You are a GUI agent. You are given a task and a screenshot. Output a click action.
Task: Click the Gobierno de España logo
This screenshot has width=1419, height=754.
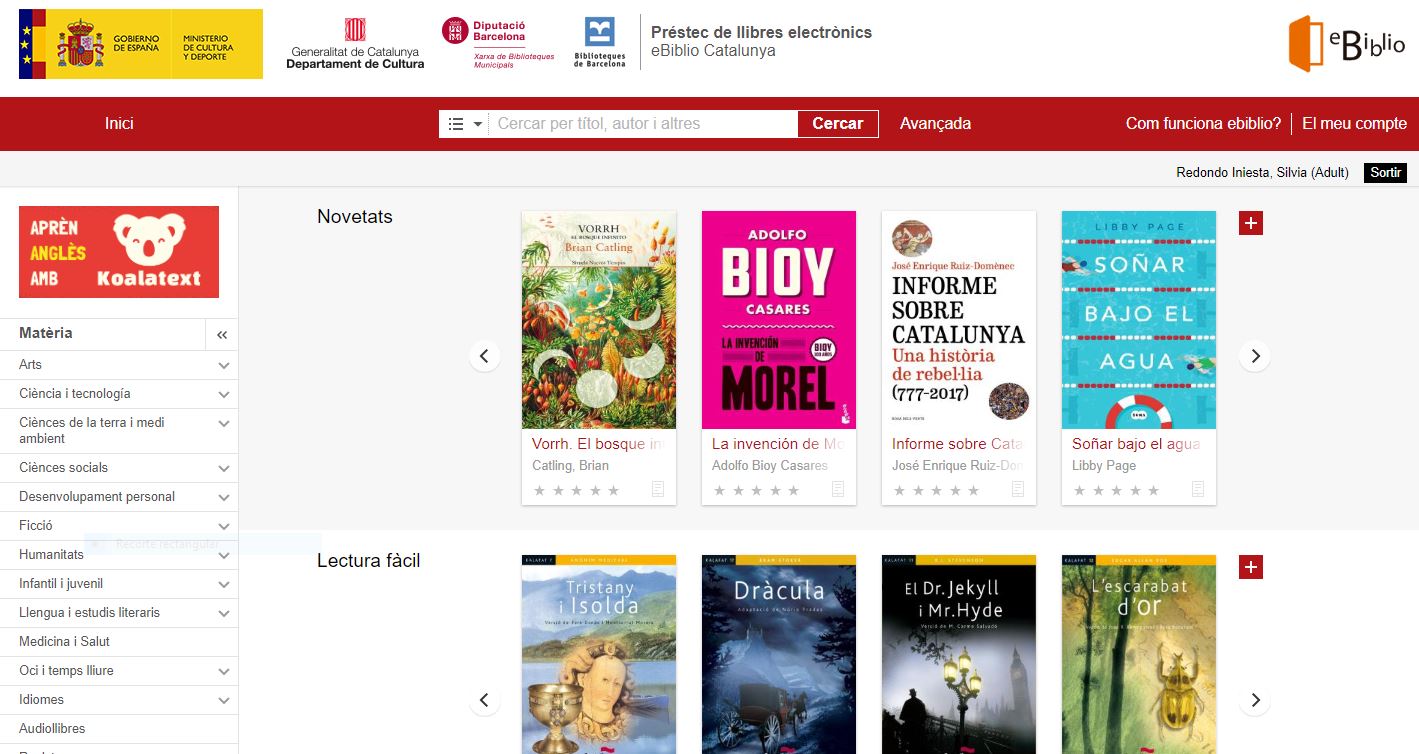pos(141,44)
